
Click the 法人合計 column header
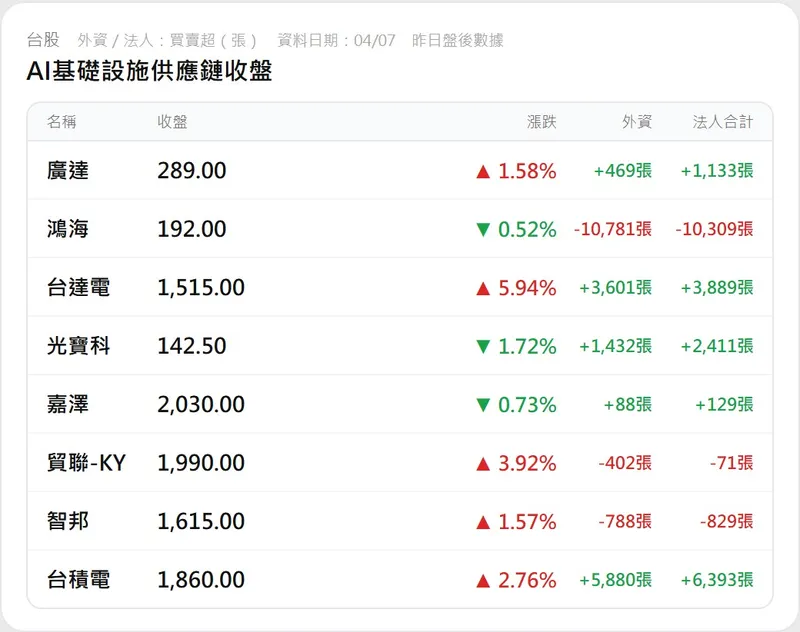[723, 122]
